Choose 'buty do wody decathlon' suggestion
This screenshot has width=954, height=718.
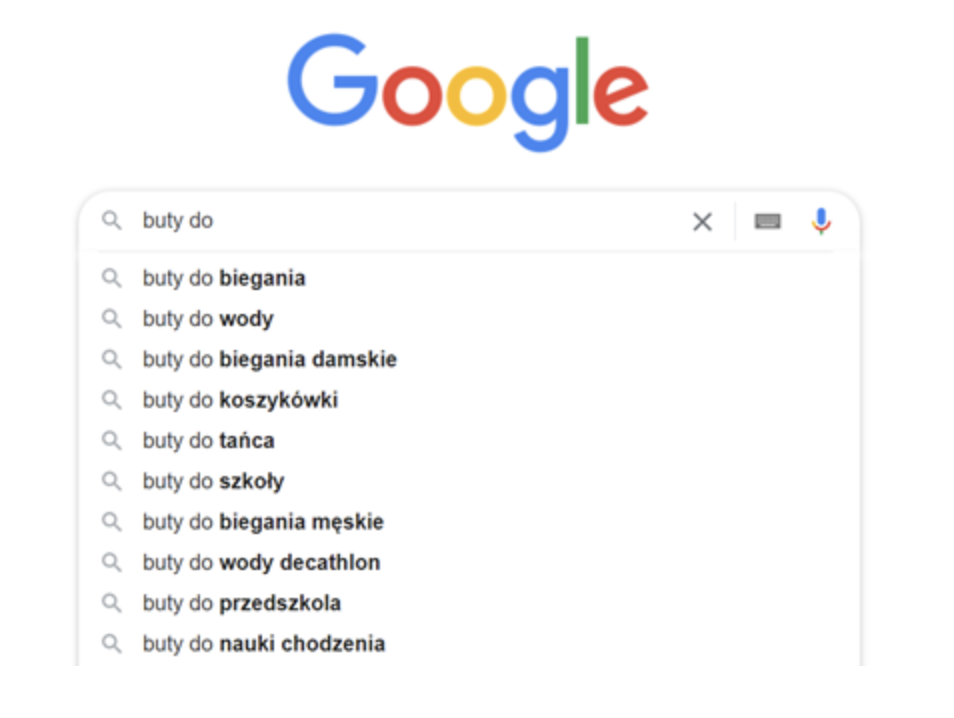(261, 562)
